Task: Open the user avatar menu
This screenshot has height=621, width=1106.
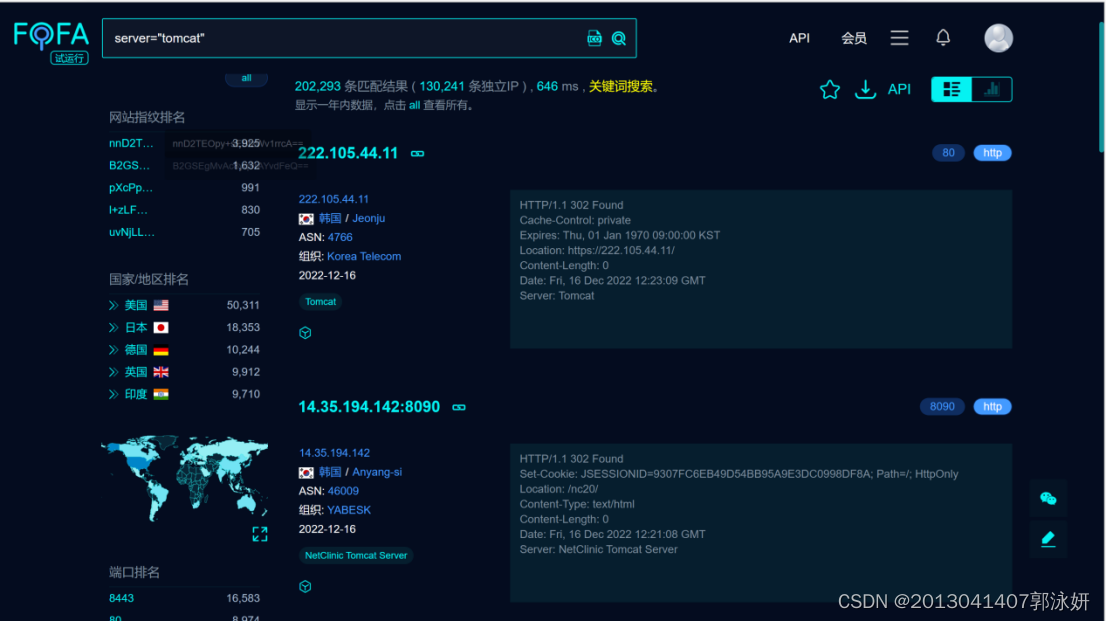Action: [x=998, y=37]
